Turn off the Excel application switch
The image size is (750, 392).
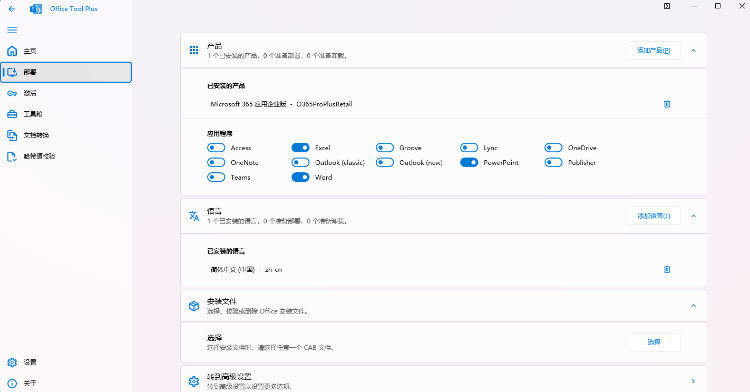(x=300, y=148)
